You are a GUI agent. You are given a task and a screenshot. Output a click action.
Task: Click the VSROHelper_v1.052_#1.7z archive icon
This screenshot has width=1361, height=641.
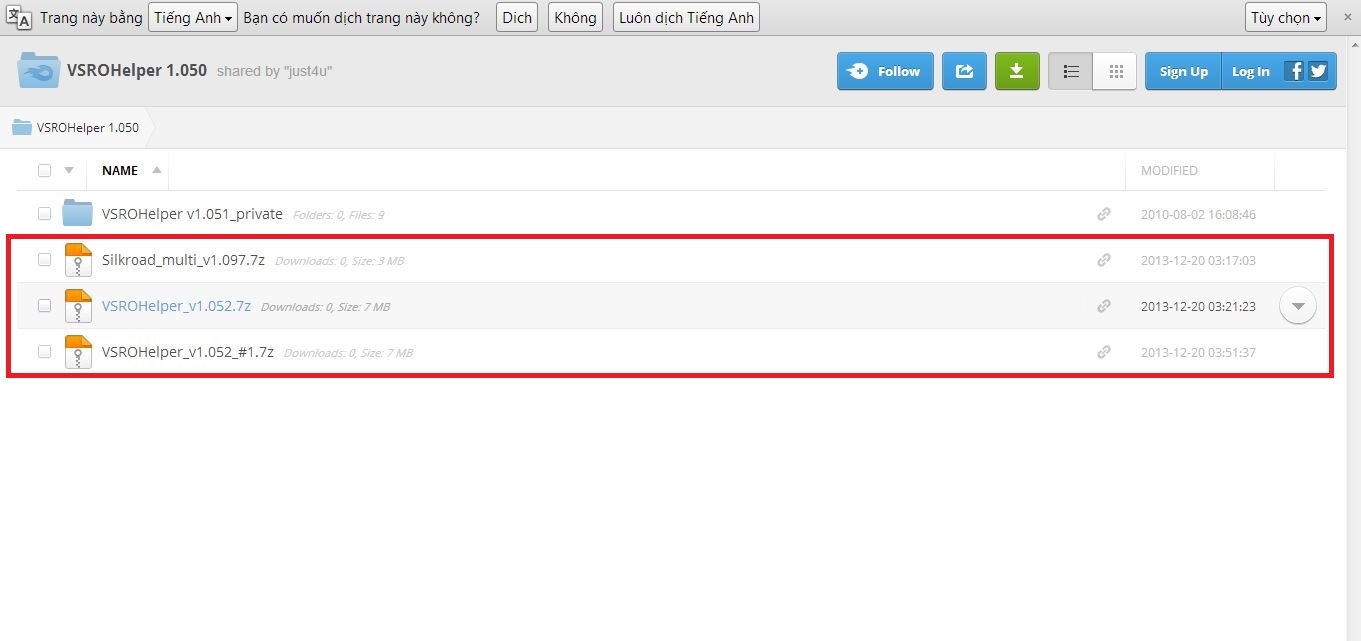point(77,352)
